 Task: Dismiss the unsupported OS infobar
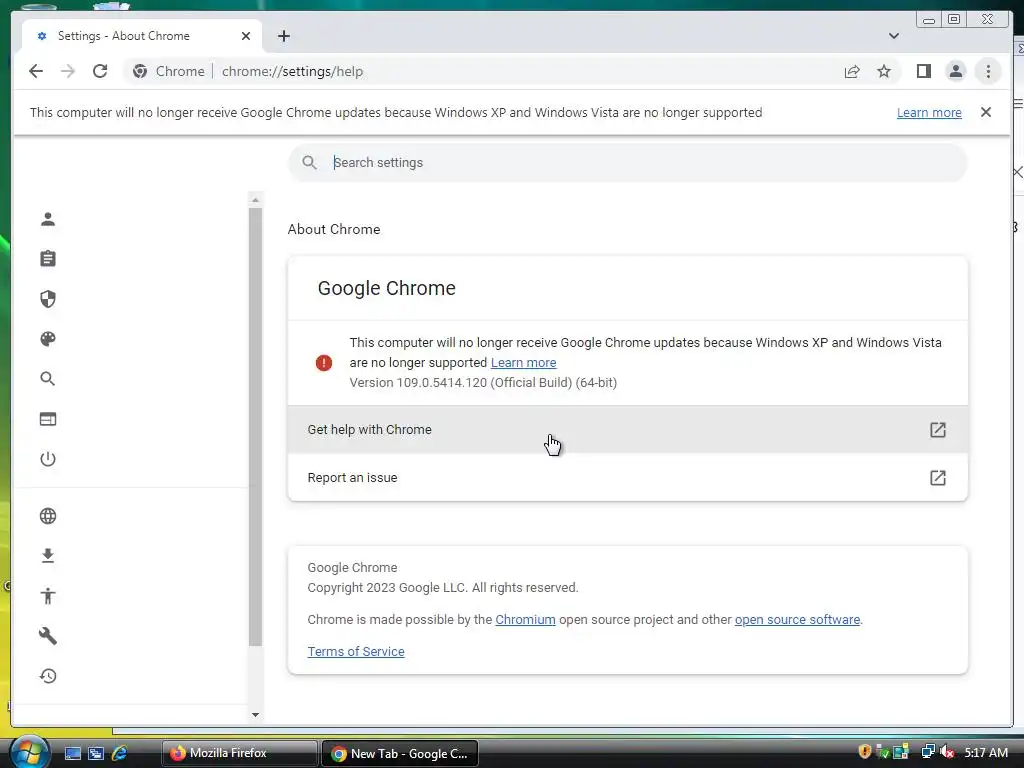click(x=985, y=112)
